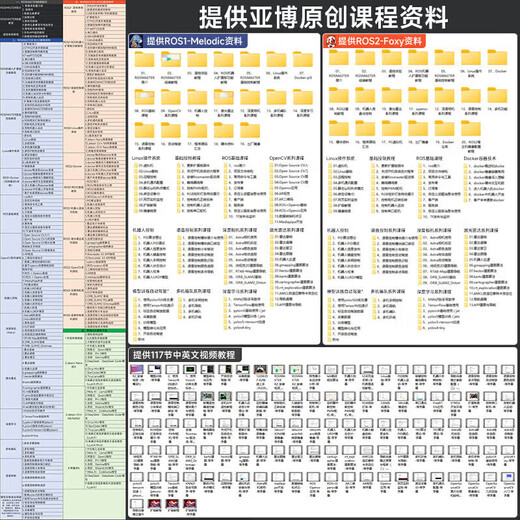Click ROS基础课程 heading in ROS2-Foxy panel

coord(429,158)
